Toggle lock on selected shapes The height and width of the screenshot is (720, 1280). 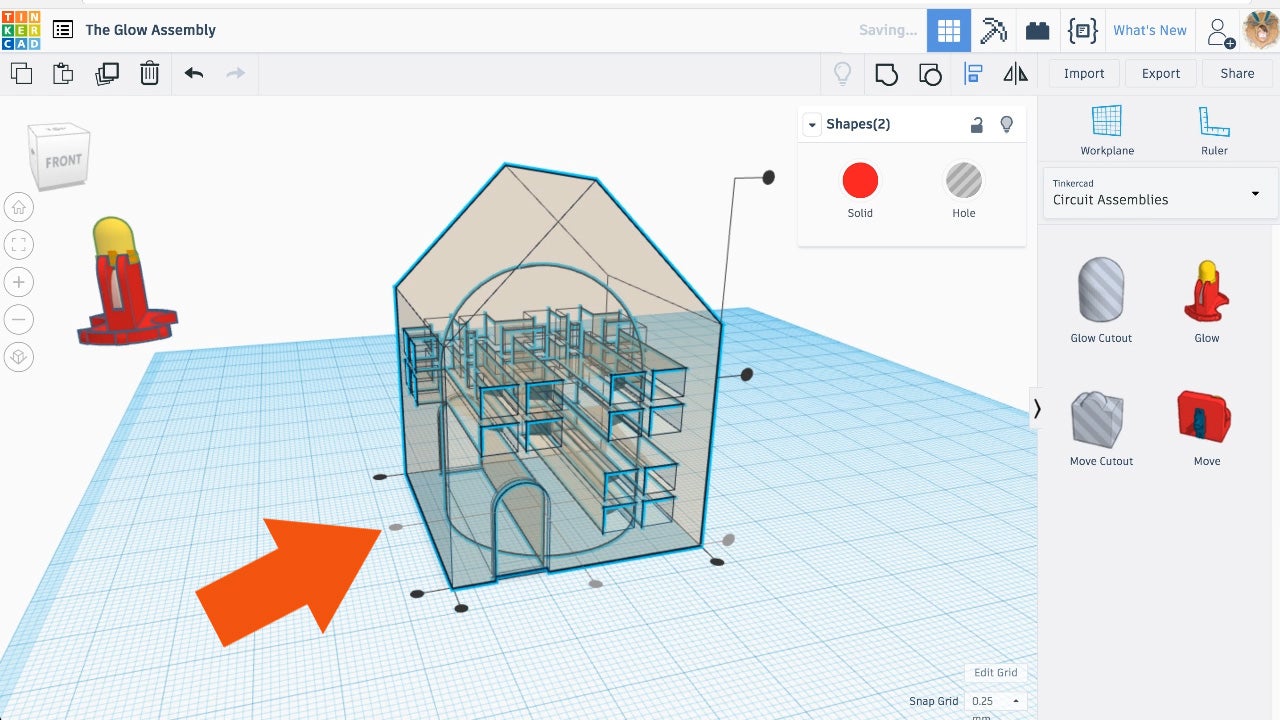977,125
